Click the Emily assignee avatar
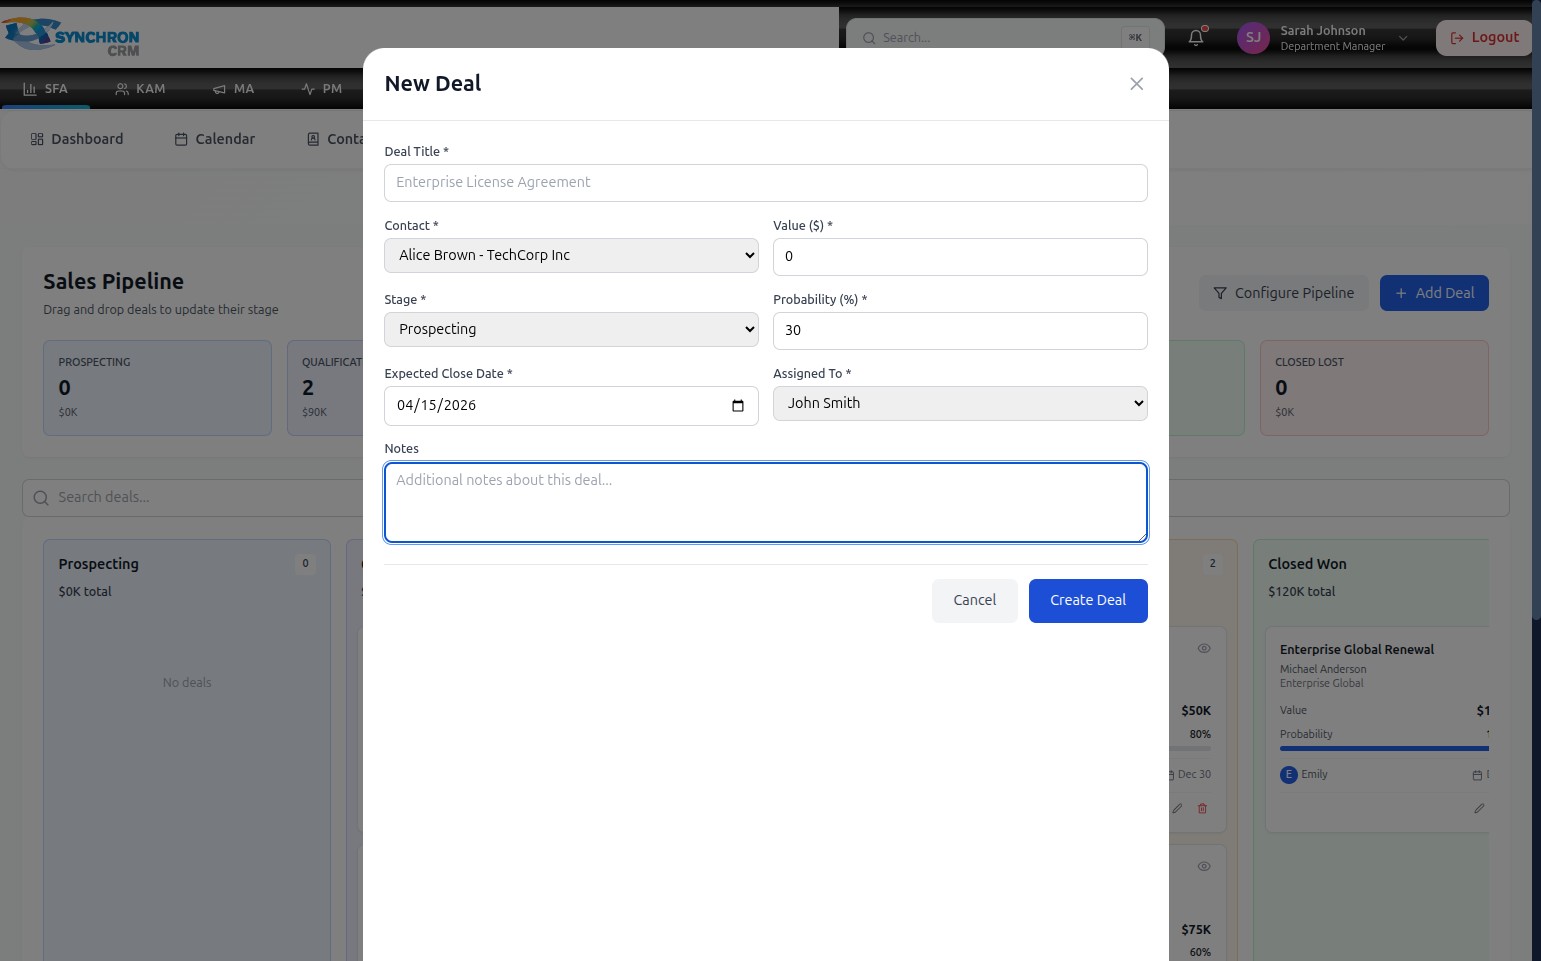 tap(1288, 775)
